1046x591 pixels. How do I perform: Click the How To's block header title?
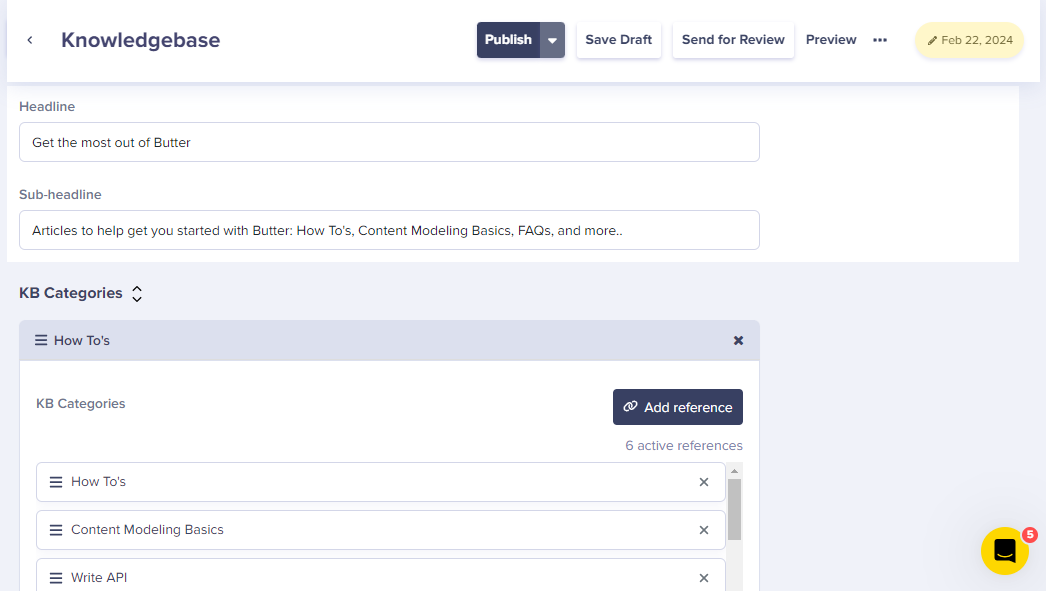tap(82, 340)
